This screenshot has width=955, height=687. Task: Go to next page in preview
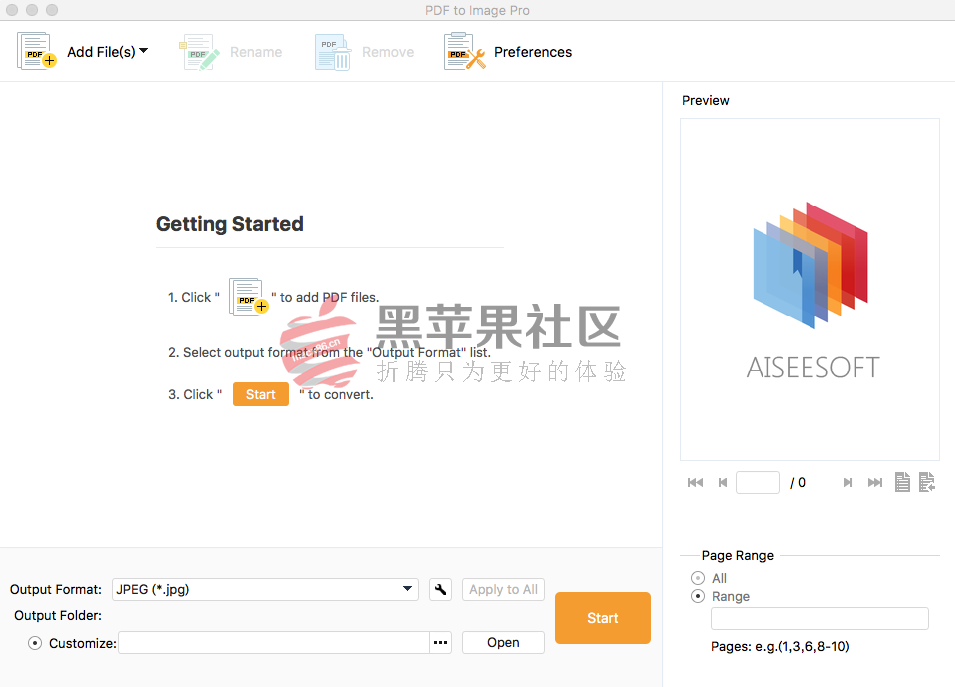point(847,482)
